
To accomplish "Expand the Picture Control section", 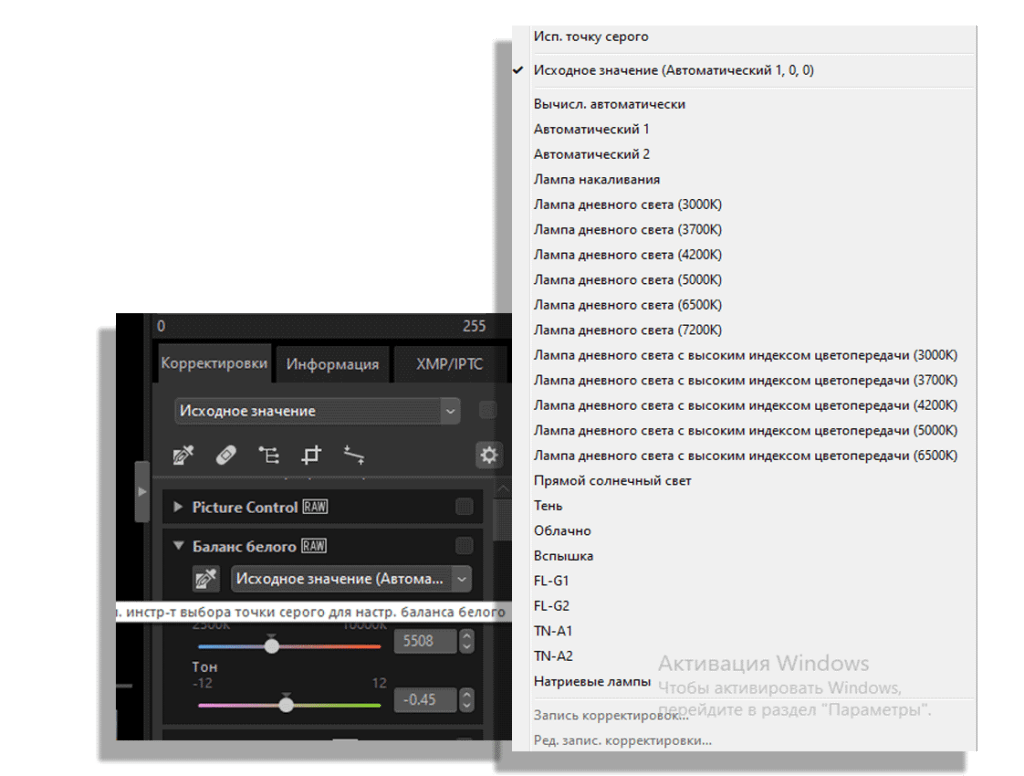I will pyautogui.click(x=178, y=506).
